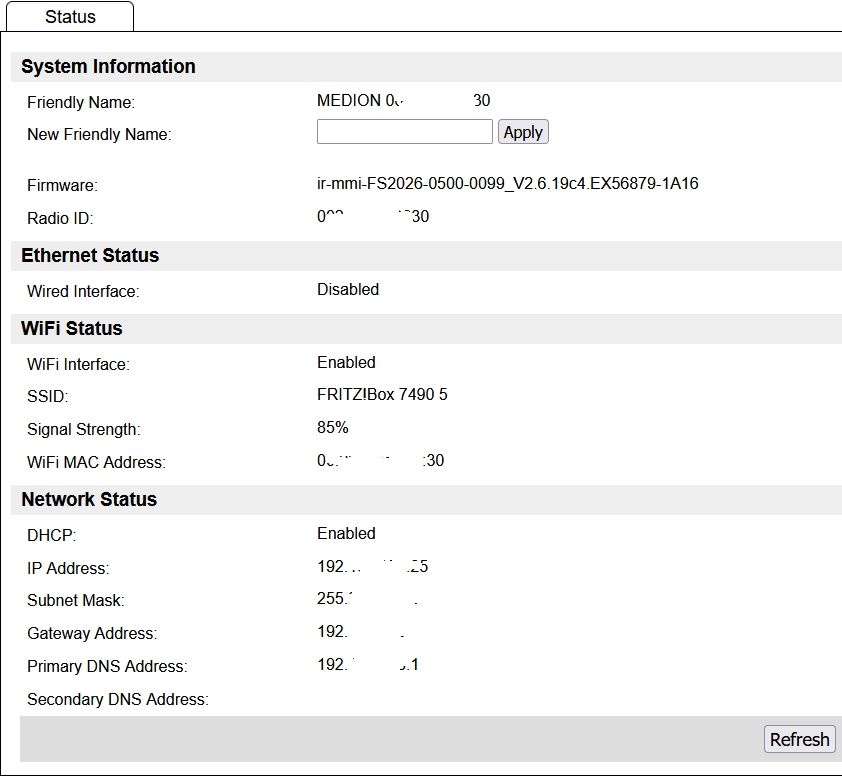Image resolution: width=842 pixels, height=780 pixels.
Task: Click the New Friendly Name text field
Action: click(x=404, y=132)
